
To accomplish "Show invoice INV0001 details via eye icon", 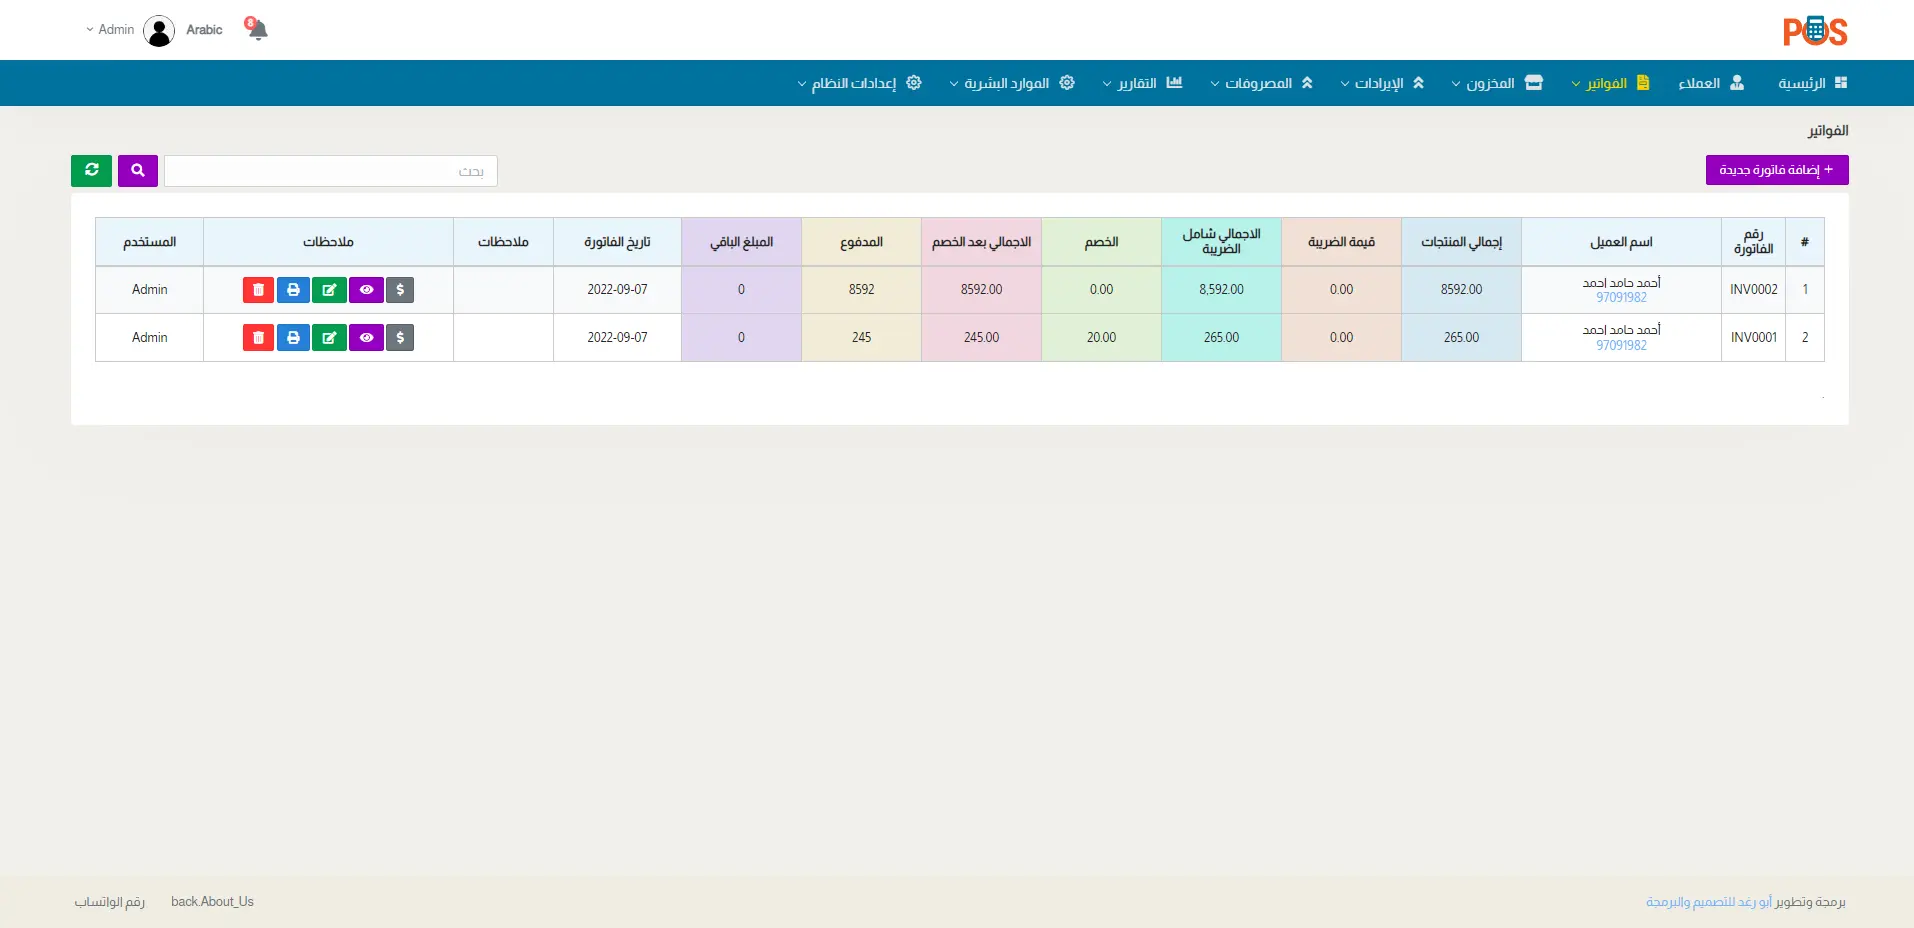I will [366, 338].
